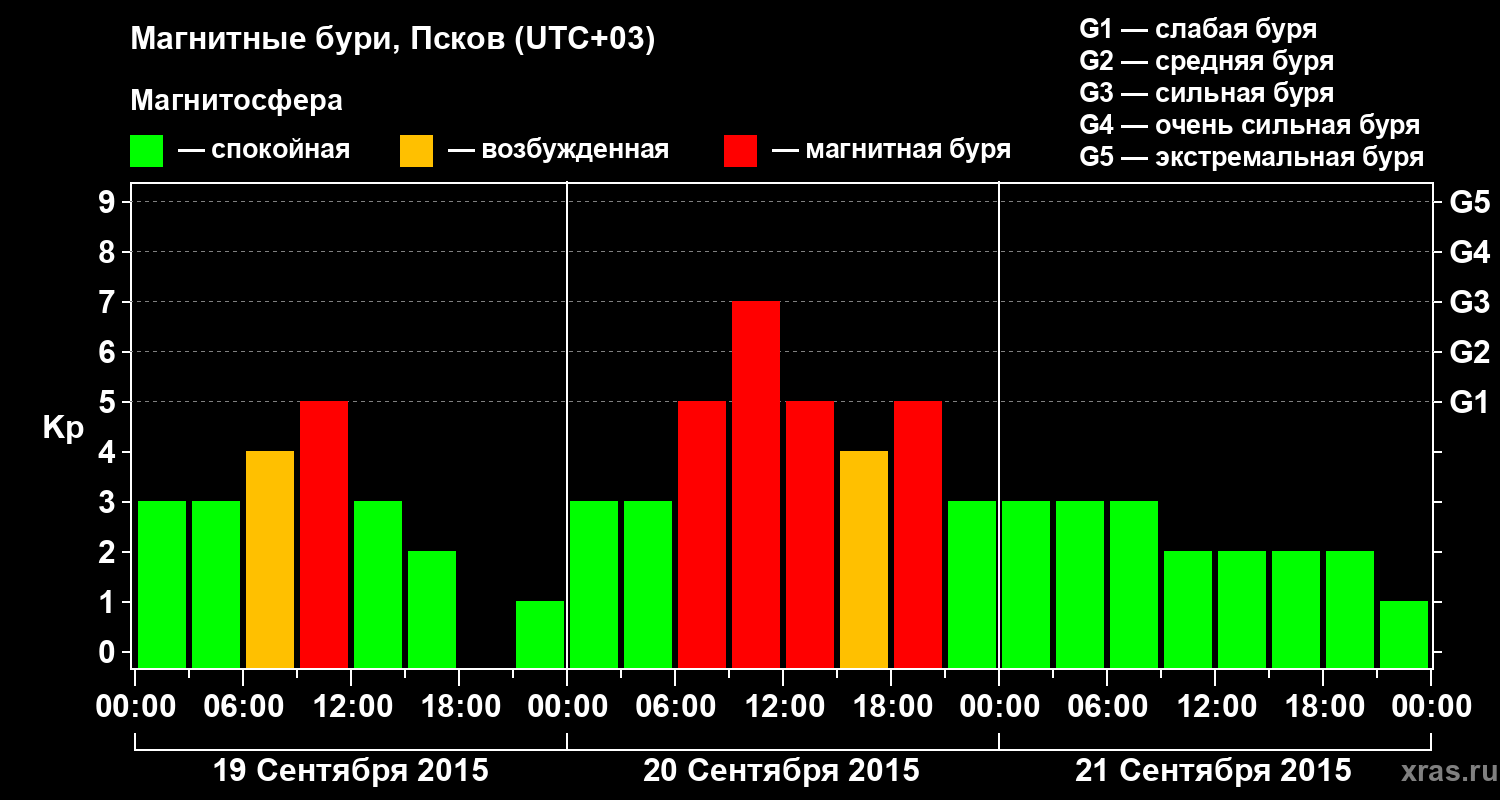Image resolution: width=1500 pixels, height=800 pixels.
Task: Click the 'G1' tick label on the right-hand axis
Action: 1469,402
